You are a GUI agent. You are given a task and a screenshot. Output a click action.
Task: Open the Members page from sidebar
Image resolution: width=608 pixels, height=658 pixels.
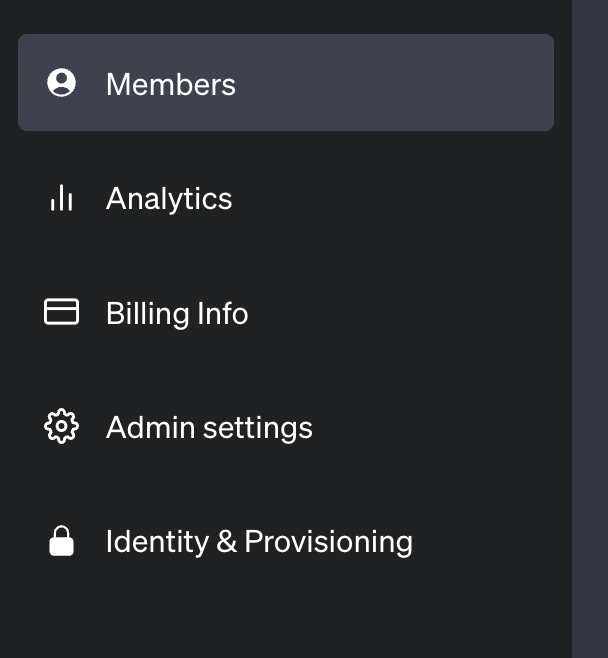pyautogui.click(x=286, y=83)
